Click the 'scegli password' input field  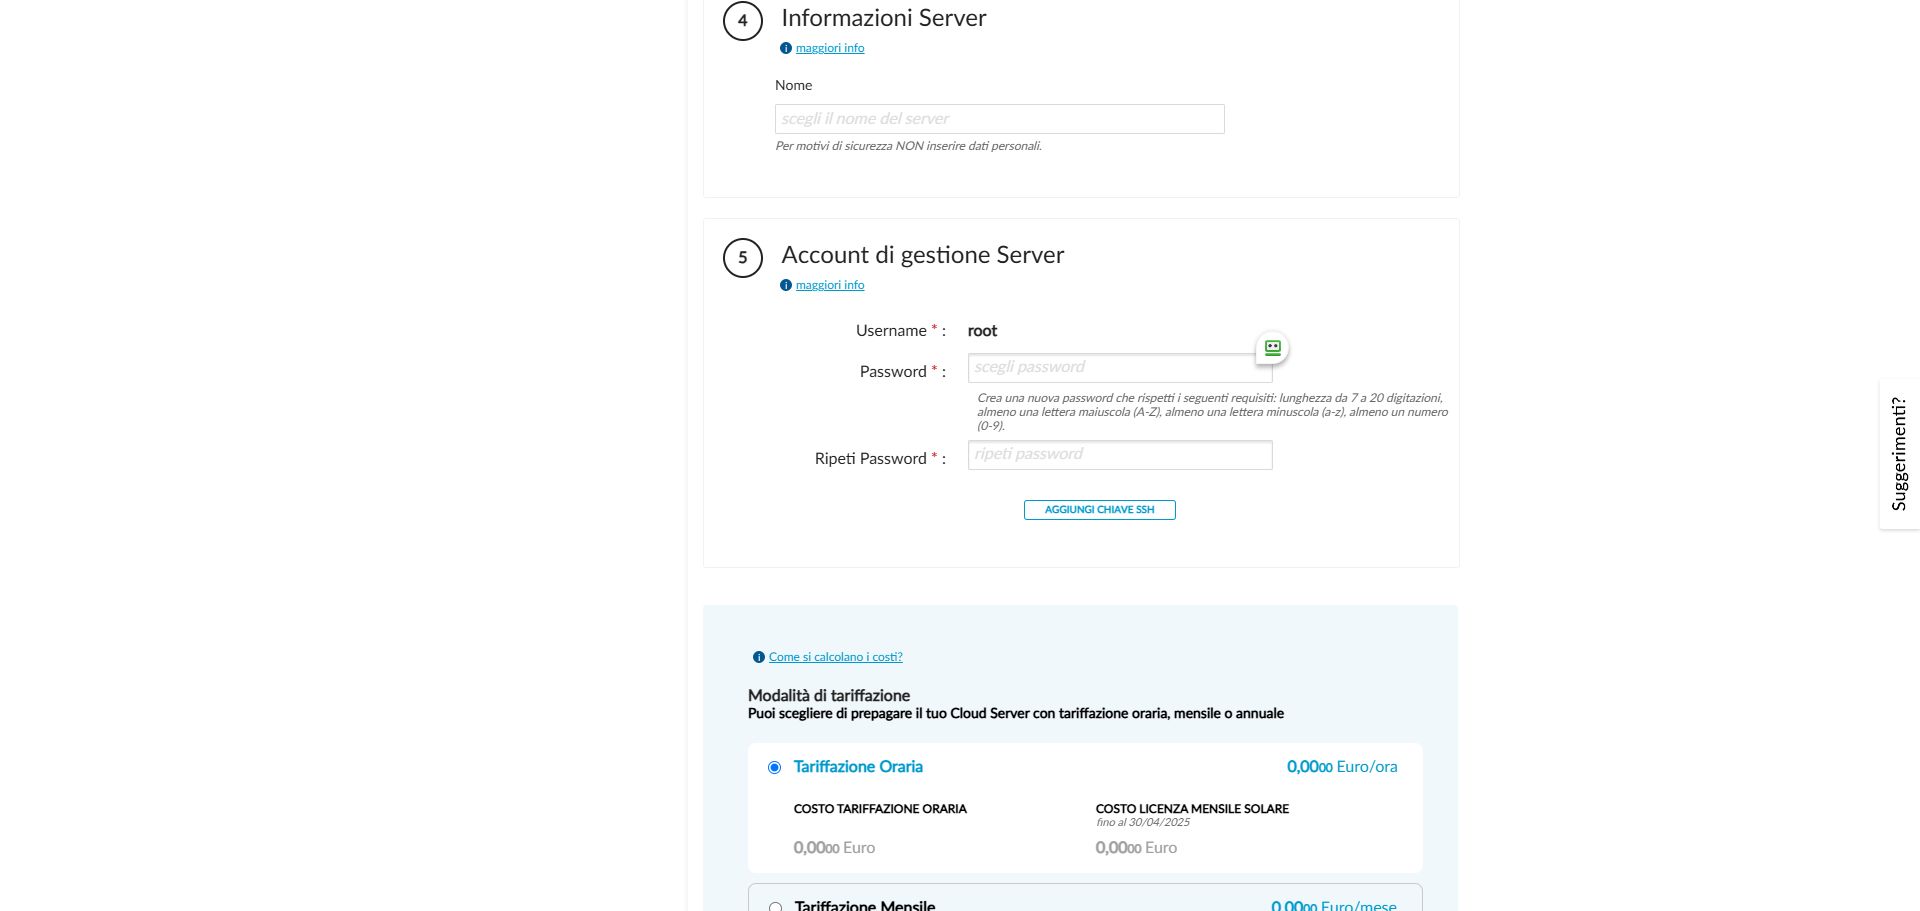(1110, 368)
